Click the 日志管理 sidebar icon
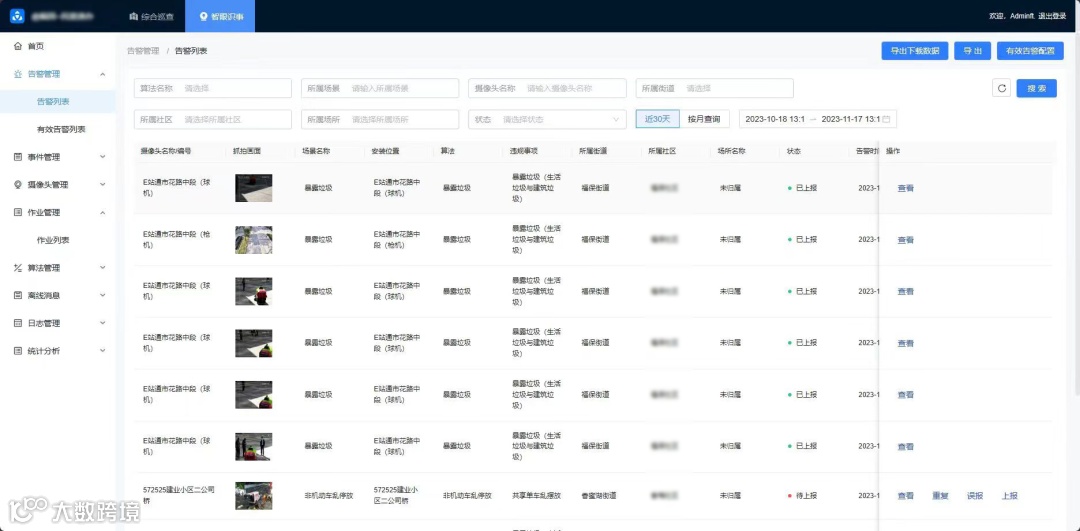The image size is (1080, 531). point(18,323)
